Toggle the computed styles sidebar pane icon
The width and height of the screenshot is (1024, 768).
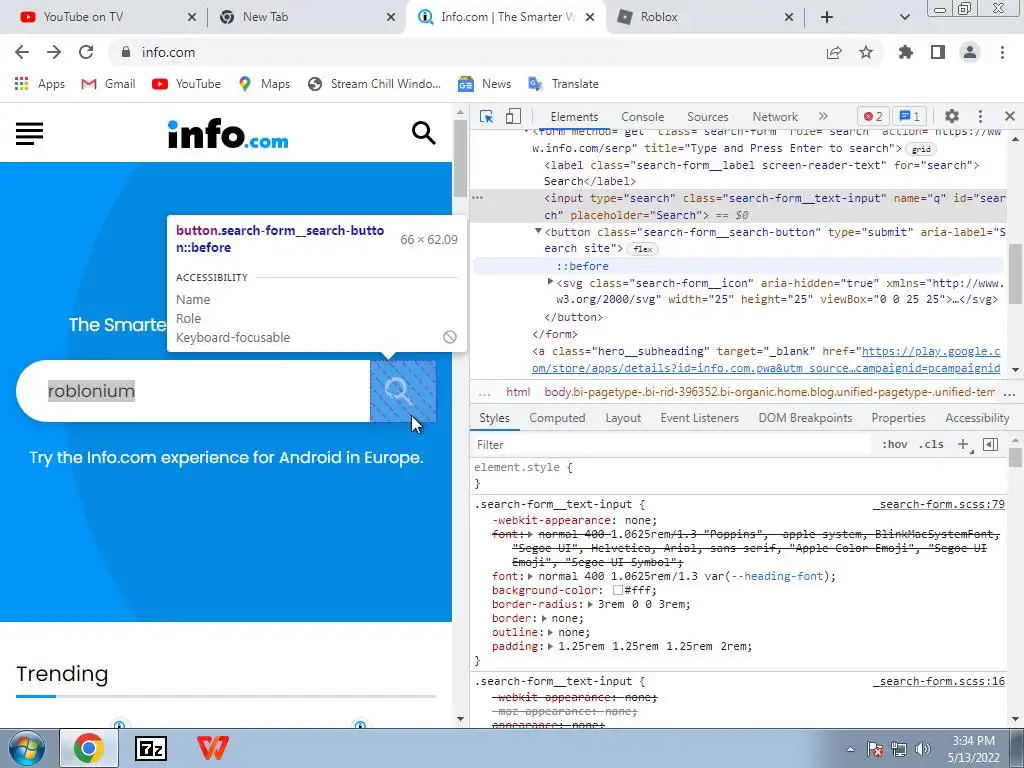990,444
